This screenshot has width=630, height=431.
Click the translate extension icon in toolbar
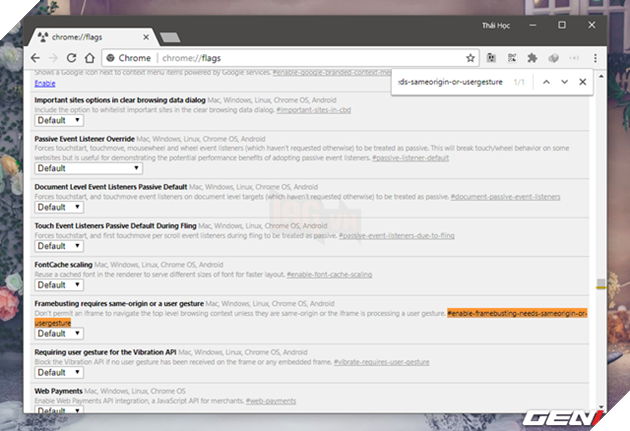click(x=491, y=58)
